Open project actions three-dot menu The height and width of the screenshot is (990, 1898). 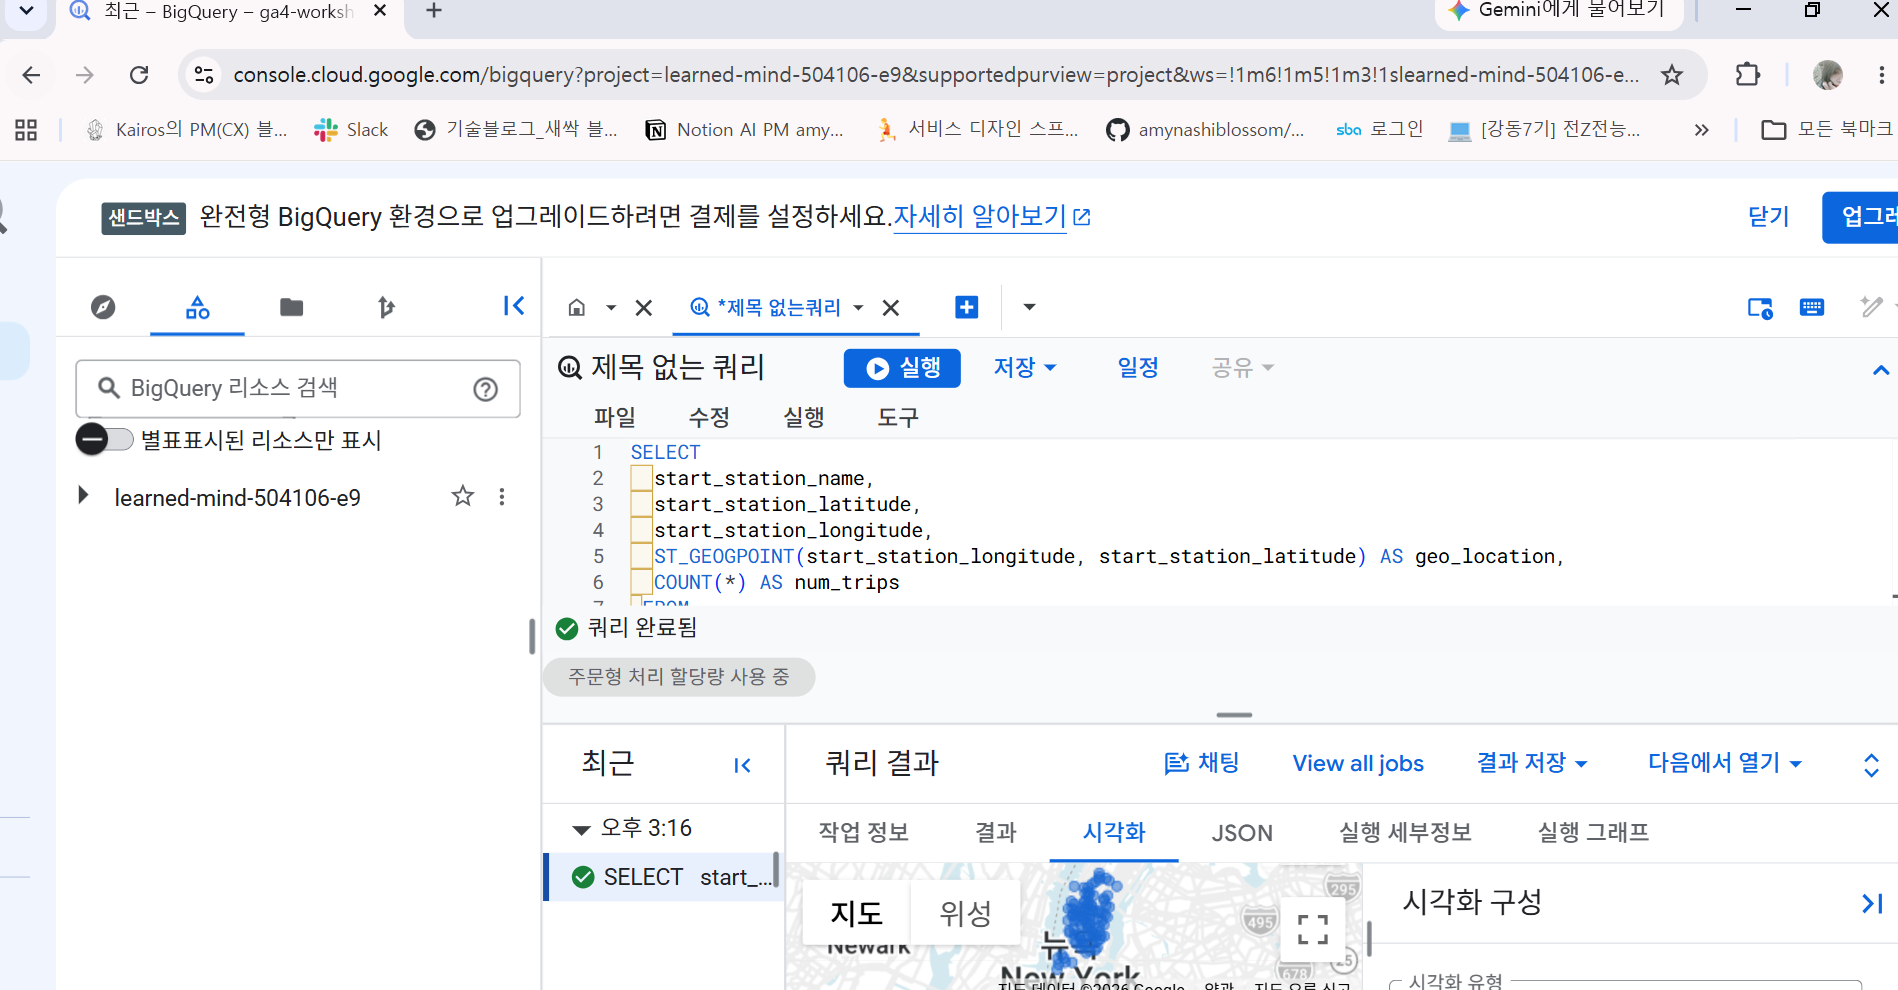point(502,497)
